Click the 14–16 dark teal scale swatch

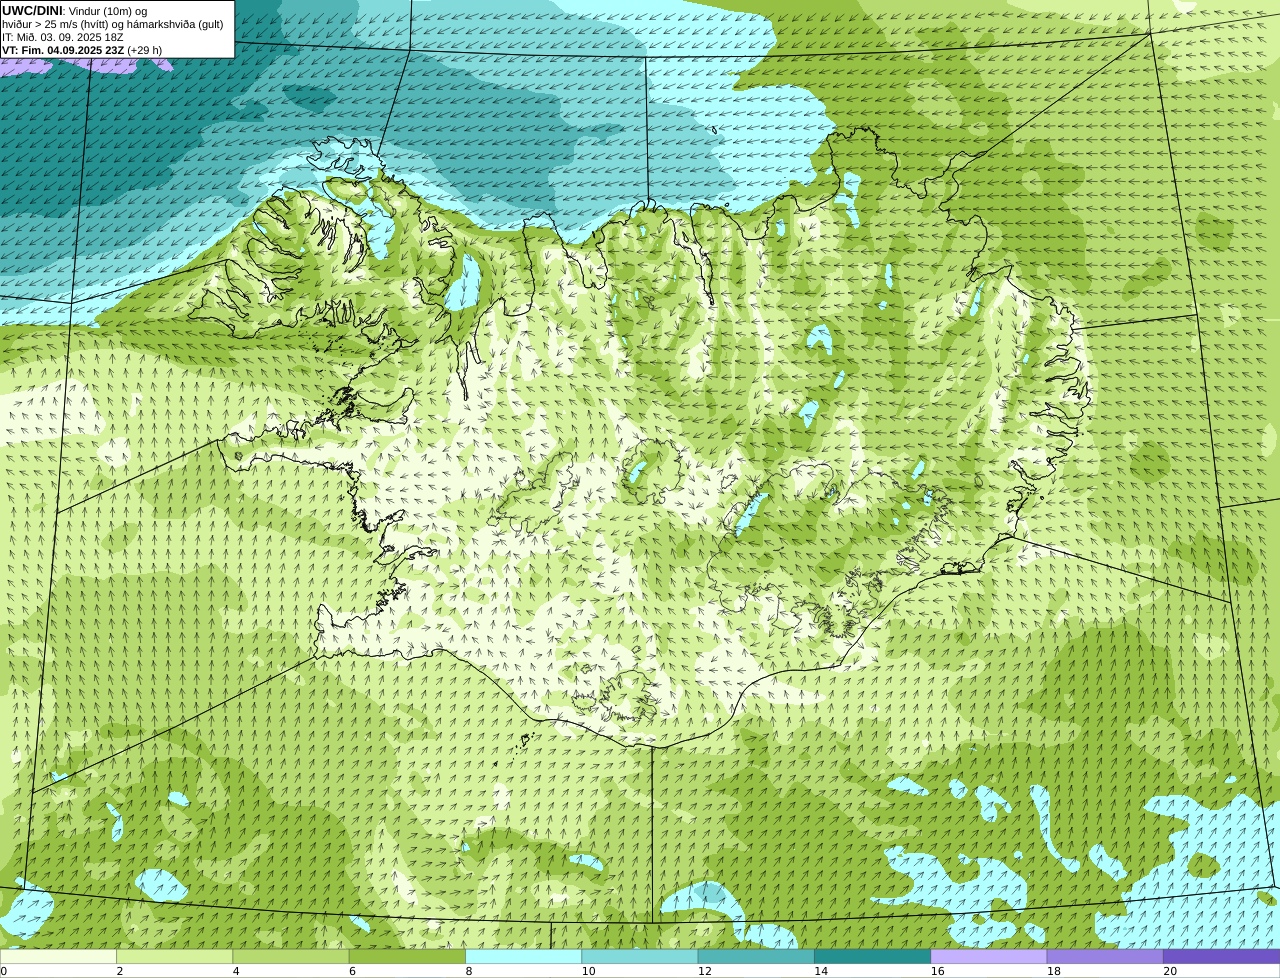click(872, 956)
